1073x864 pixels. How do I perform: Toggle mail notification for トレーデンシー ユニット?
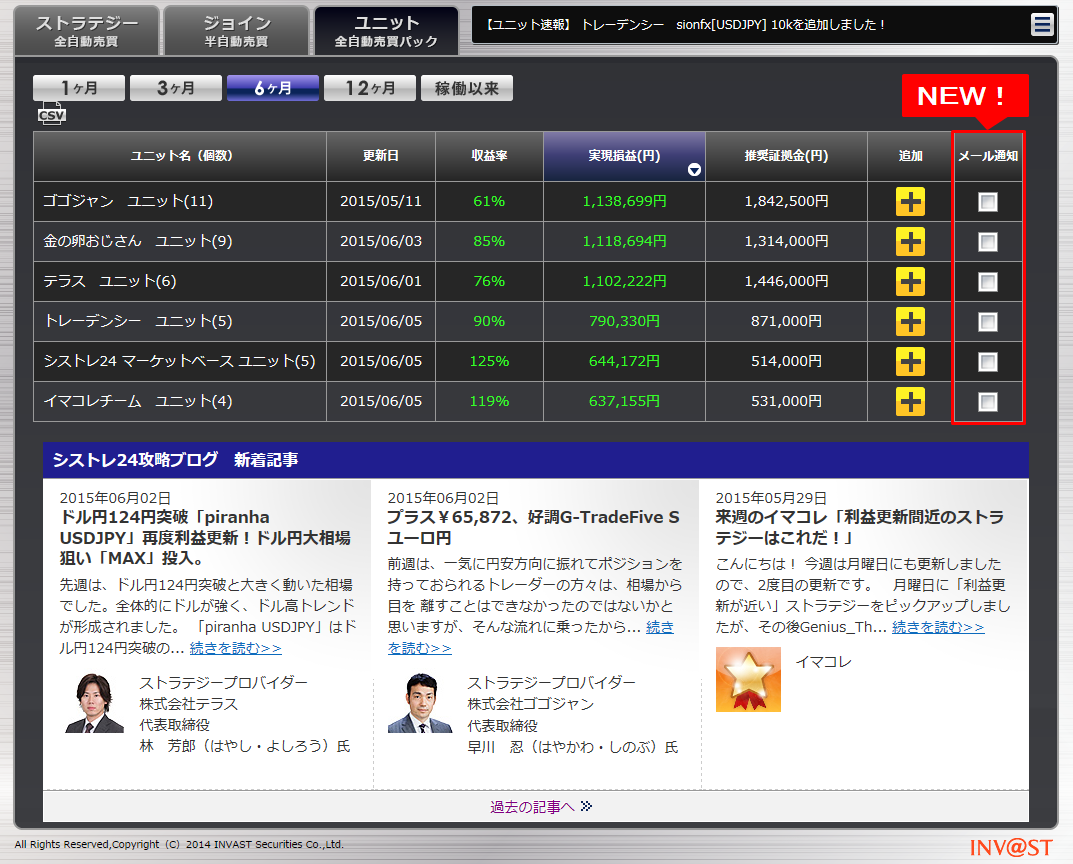(987, 322)
